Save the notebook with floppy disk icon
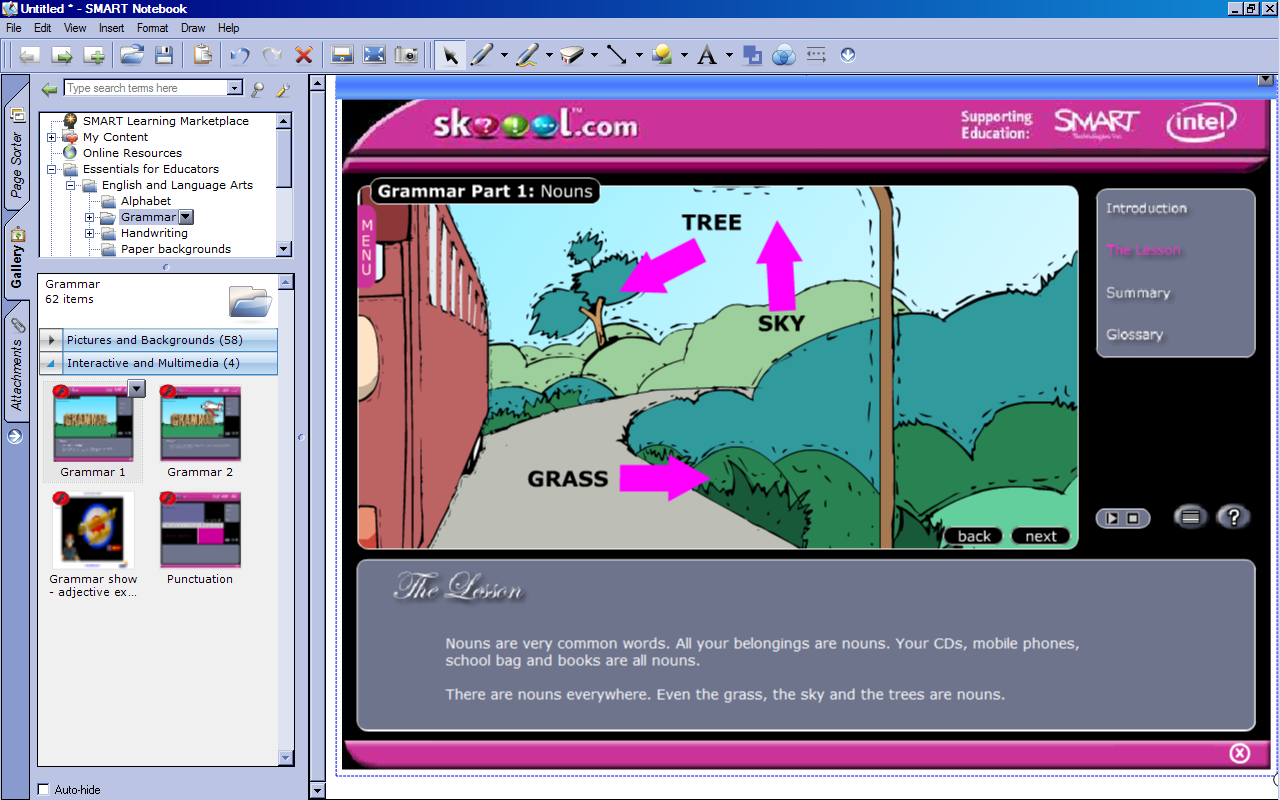The height and width of the screenshot is (800, 1280). pyautogui.click(x=164, y=55)
